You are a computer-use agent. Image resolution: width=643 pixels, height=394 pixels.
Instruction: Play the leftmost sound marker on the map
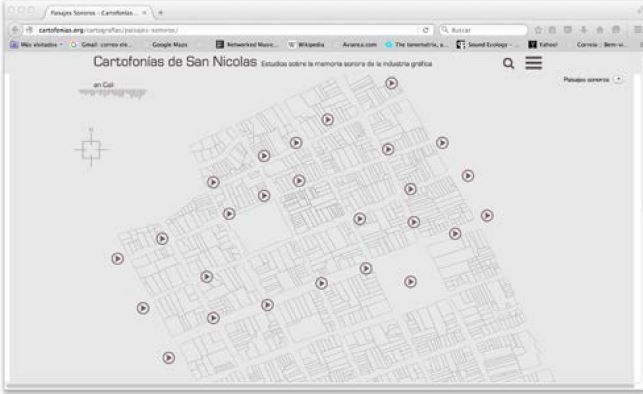118,259
